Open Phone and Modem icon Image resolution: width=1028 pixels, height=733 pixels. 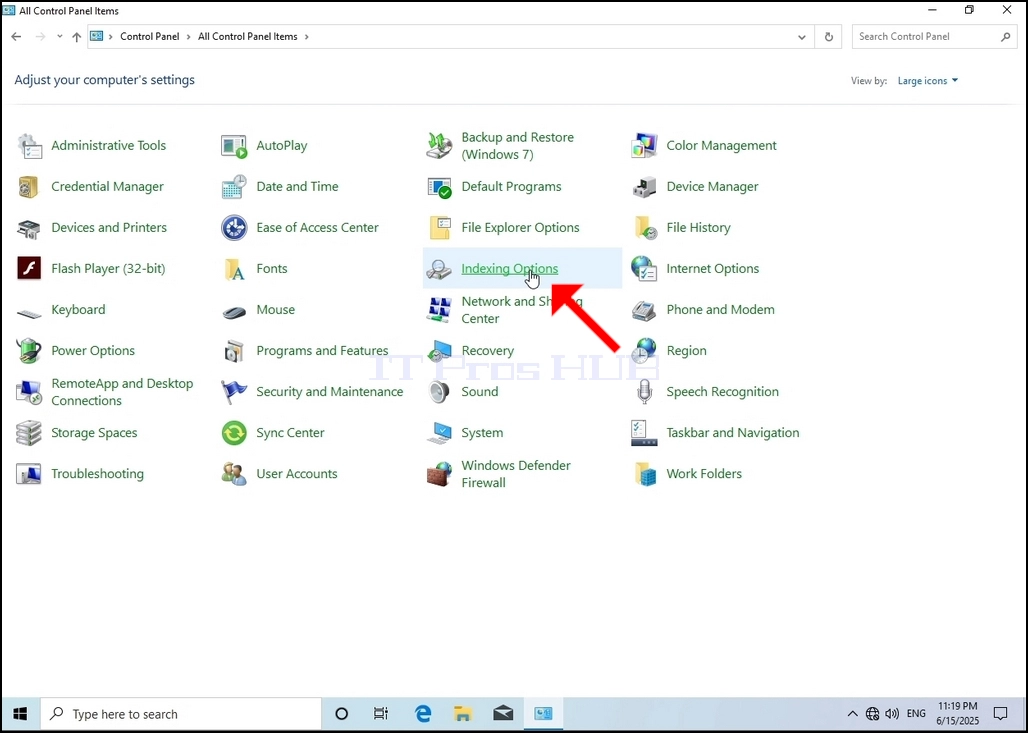644,309
